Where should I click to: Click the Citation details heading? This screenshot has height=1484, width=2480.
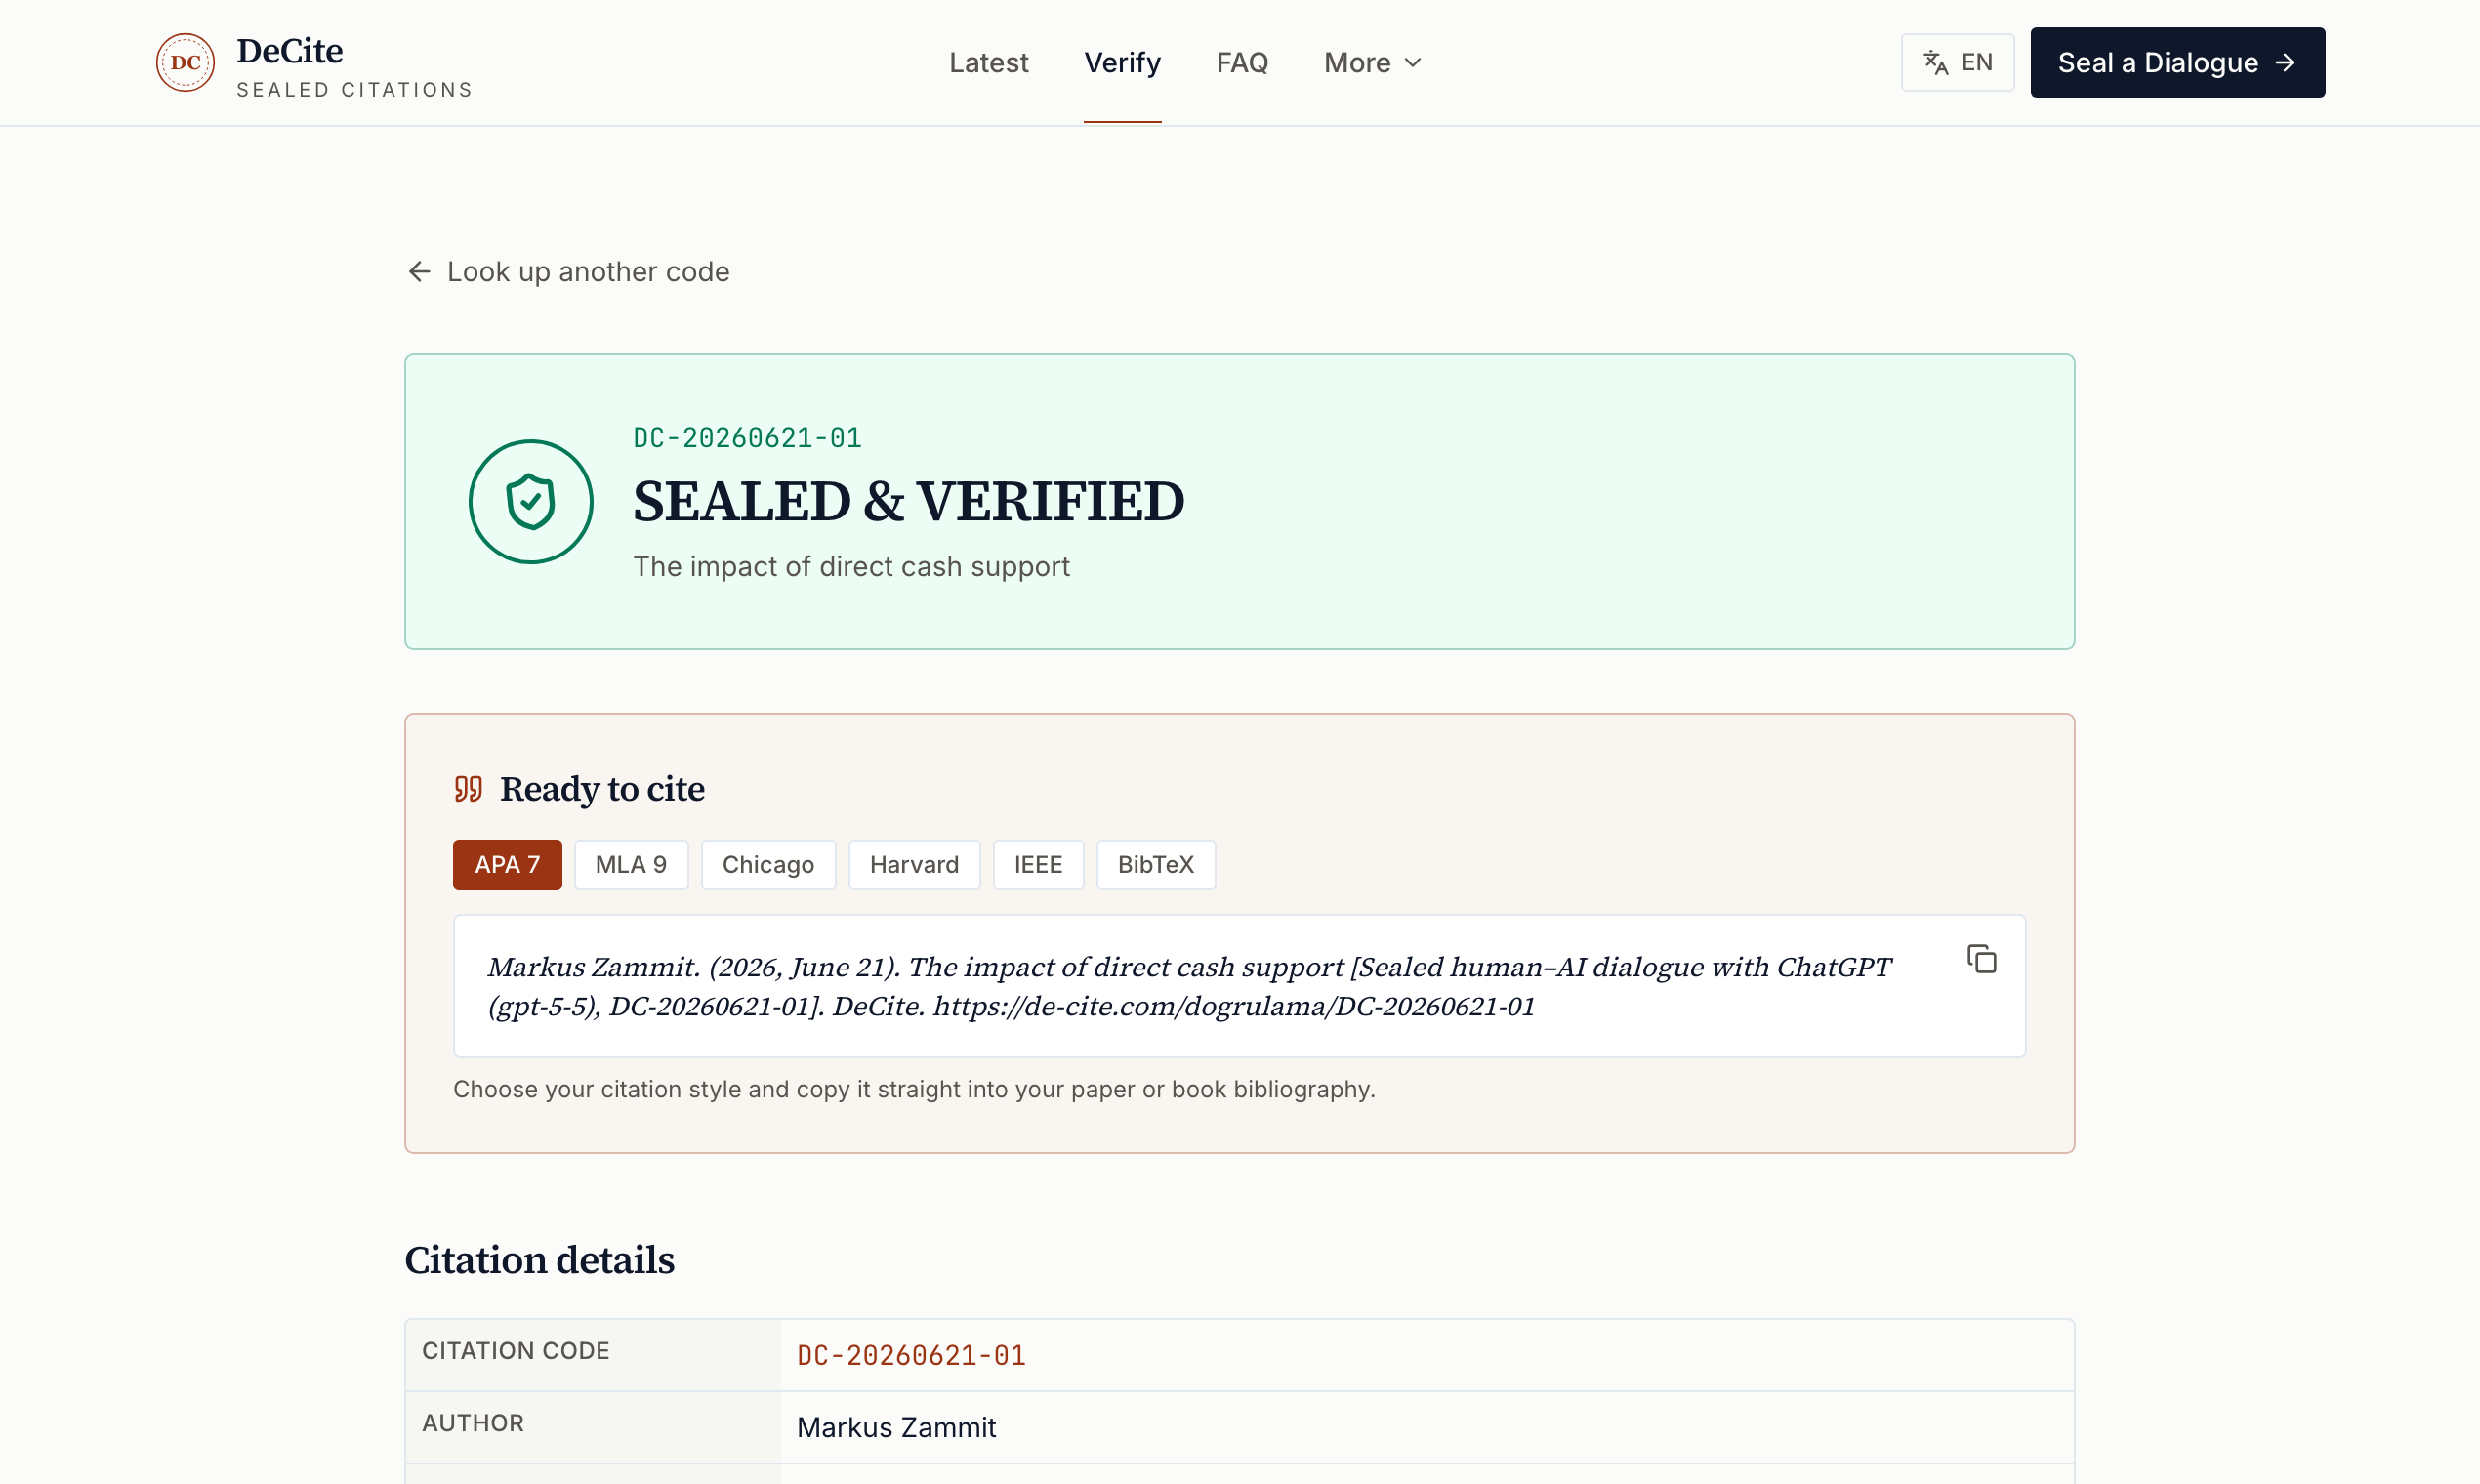click(x=539, y=1260)
